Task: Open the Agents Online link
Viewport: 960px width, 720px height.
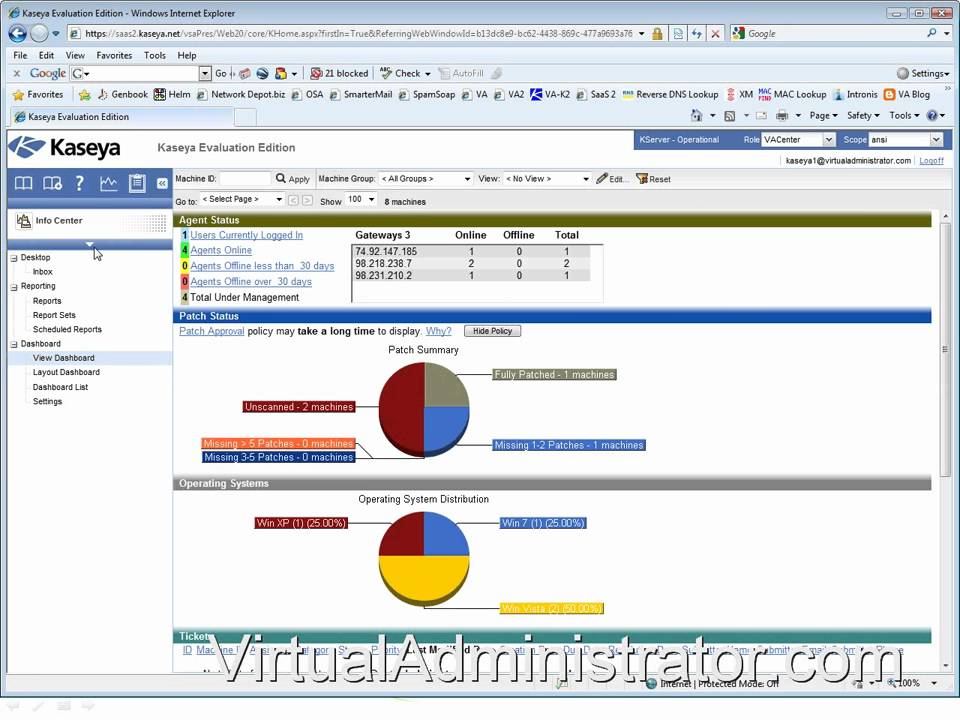Action: coord(221,250)
